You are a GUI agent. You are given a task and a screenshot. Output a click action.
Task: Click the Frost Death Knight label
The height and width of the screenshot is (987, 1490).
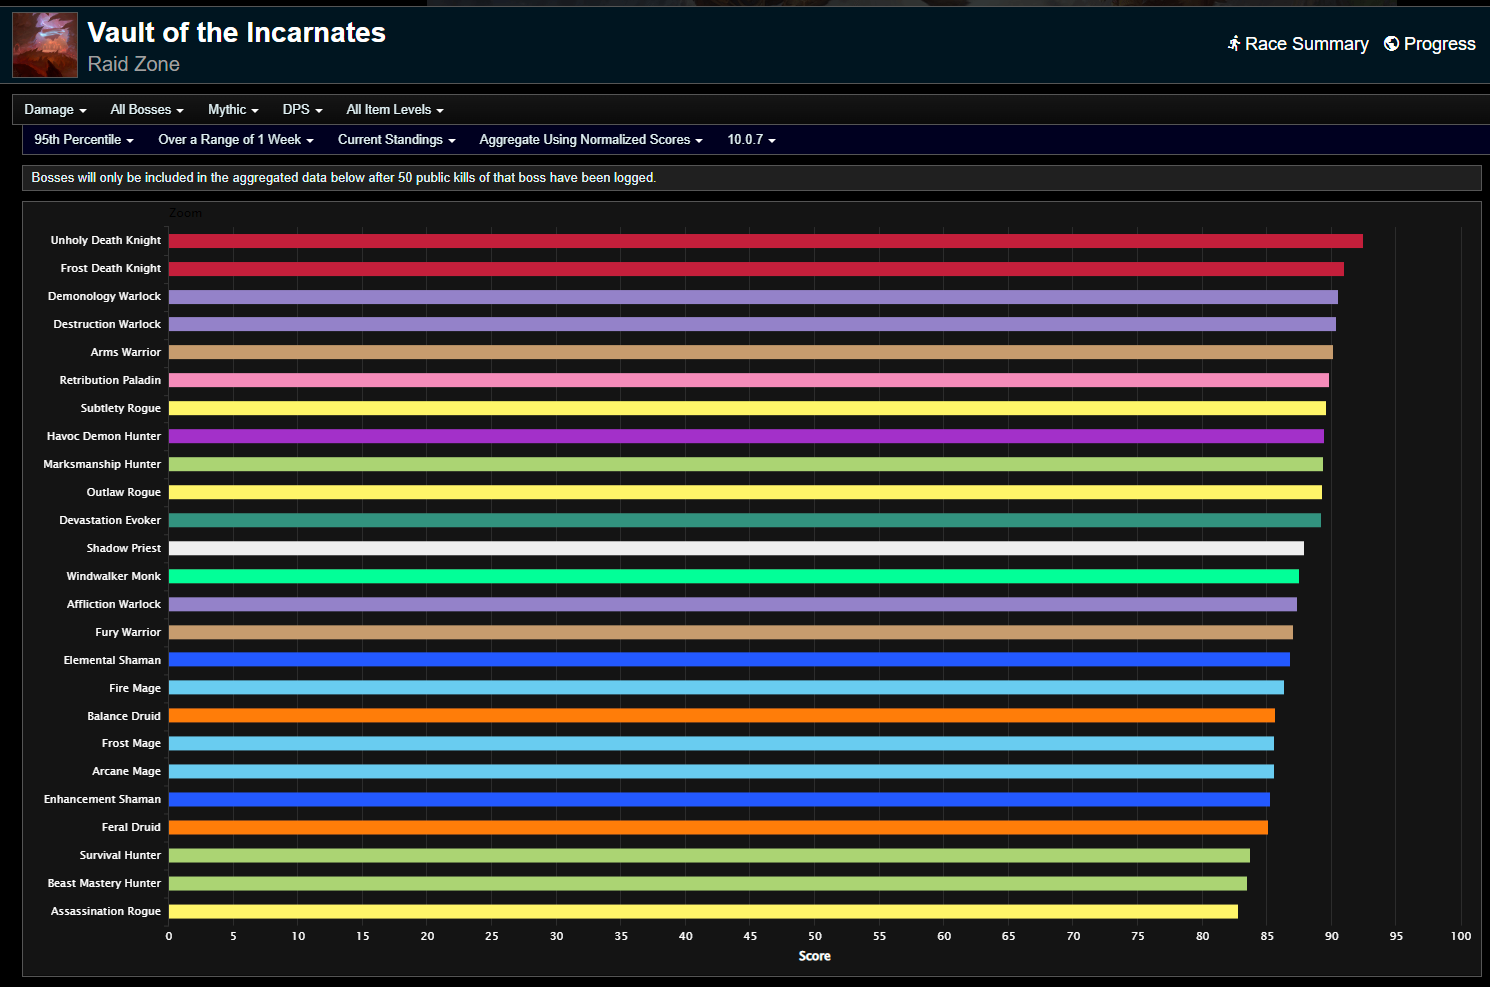(x=111, y=269)
